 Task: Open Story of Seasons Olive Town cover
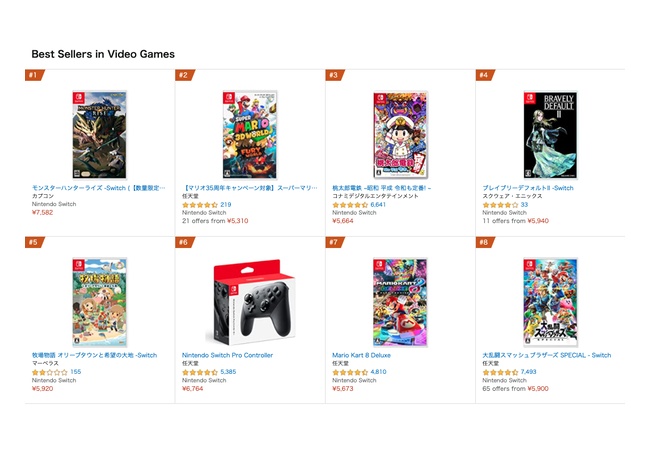[x=99, y=302]
